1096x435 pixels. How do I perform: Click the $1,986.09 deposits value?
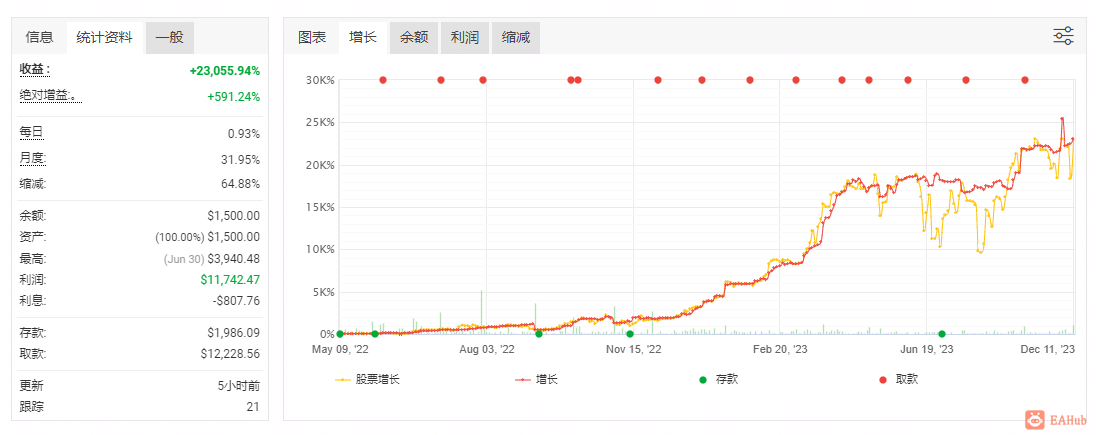pos(233,333)
